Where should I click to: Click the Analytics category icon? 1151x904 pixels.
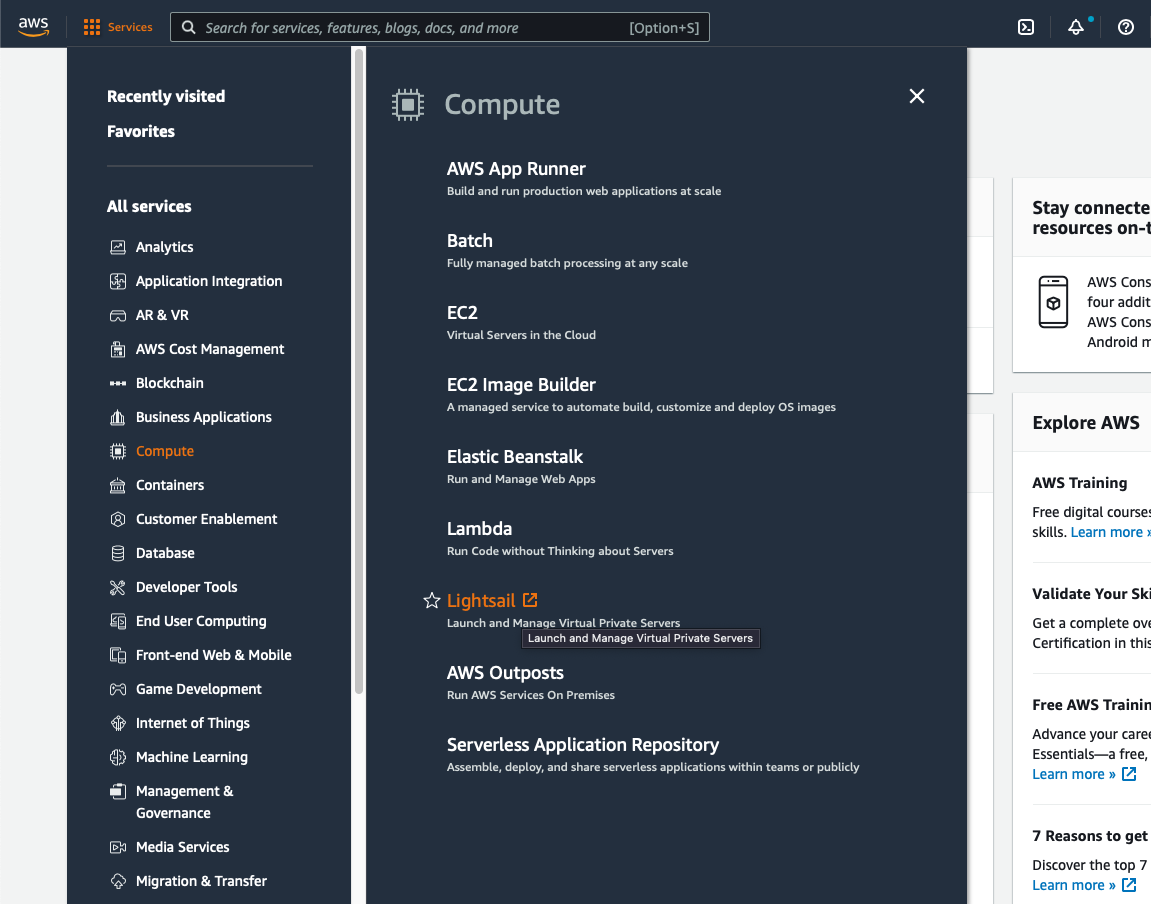pos(117,247)
